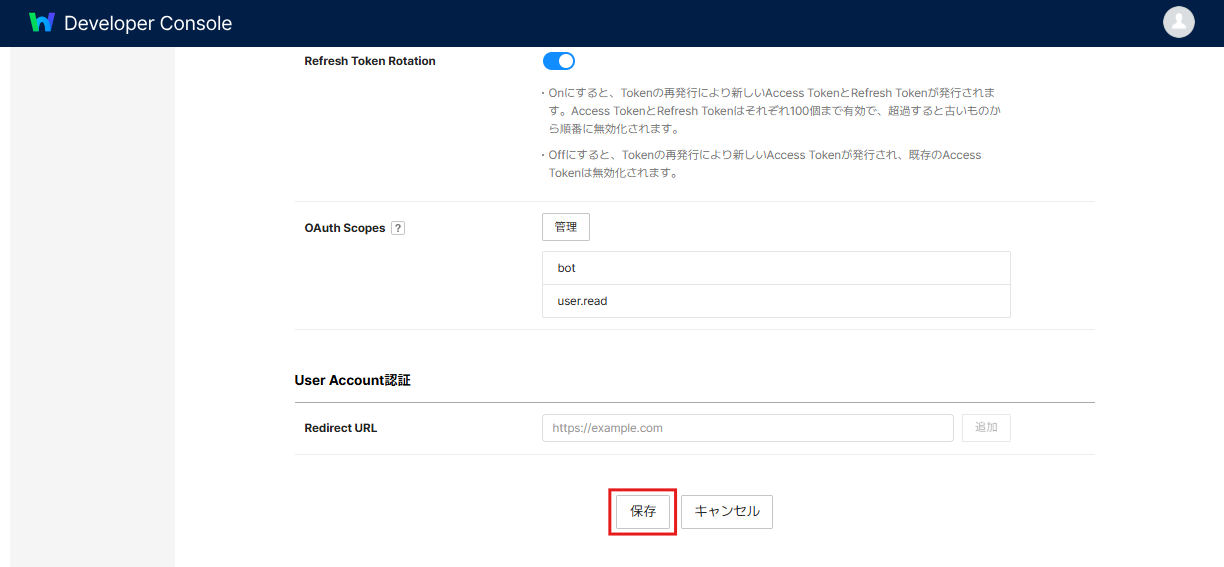This screenshot has width=1224, height=567.
Task: Select the bot scope row
Action: pyautogui.click(x=776, y=268)
